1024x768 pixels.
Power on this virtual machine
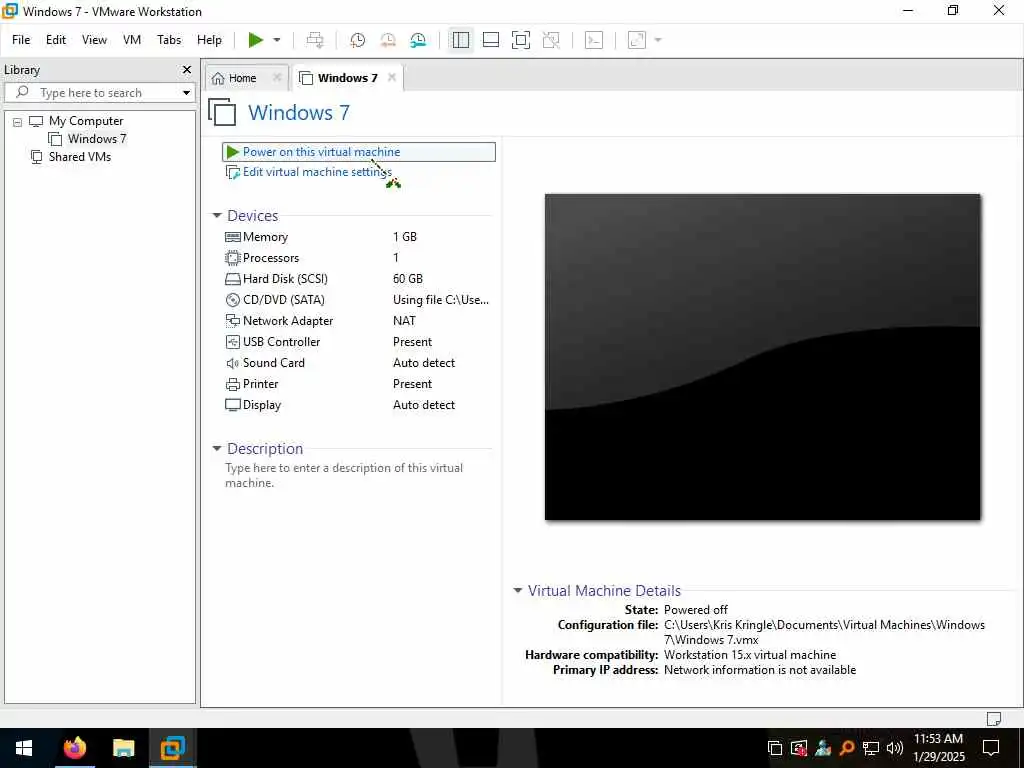pos(359,152)
